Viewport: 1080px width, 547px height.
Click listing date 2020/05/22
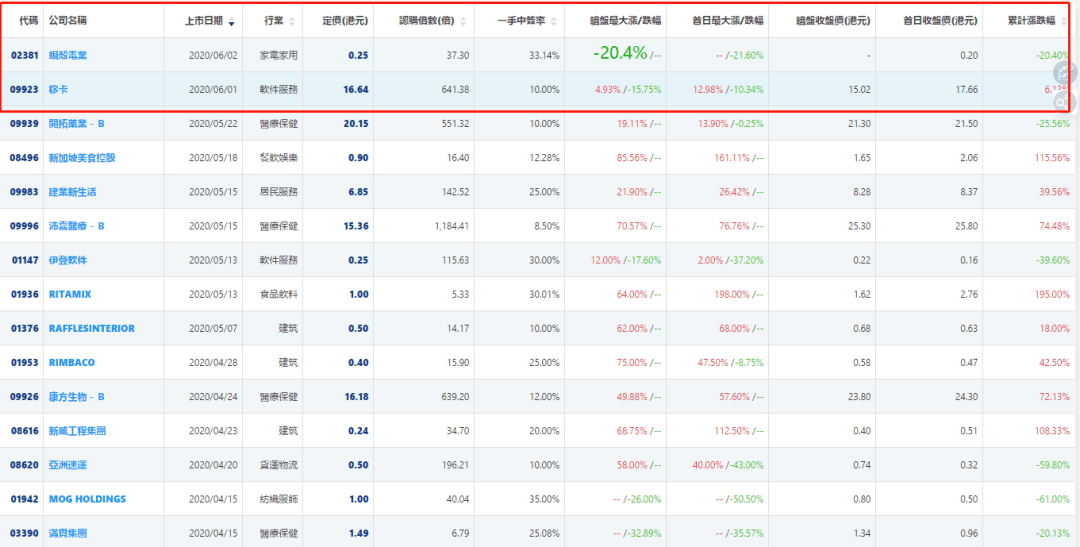213,124
